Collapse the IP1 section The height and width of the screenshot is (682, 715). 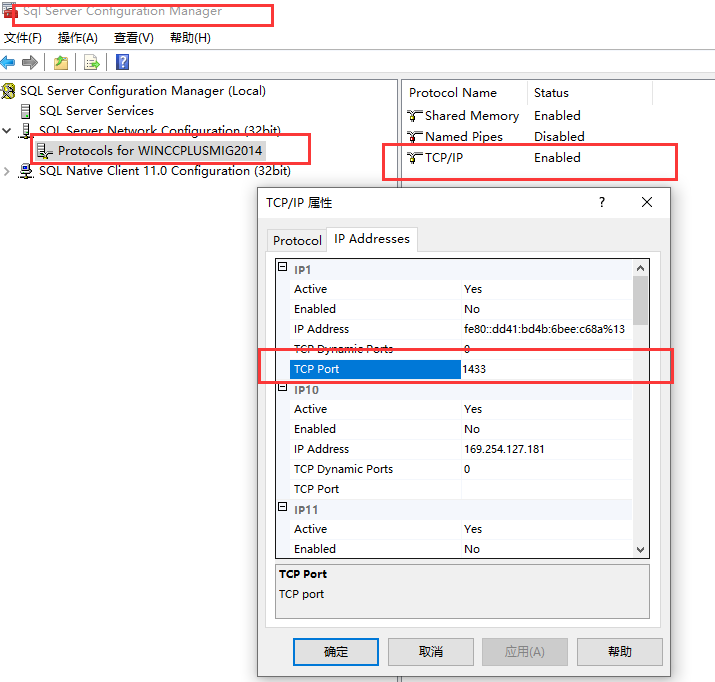(x=283, y=267)
